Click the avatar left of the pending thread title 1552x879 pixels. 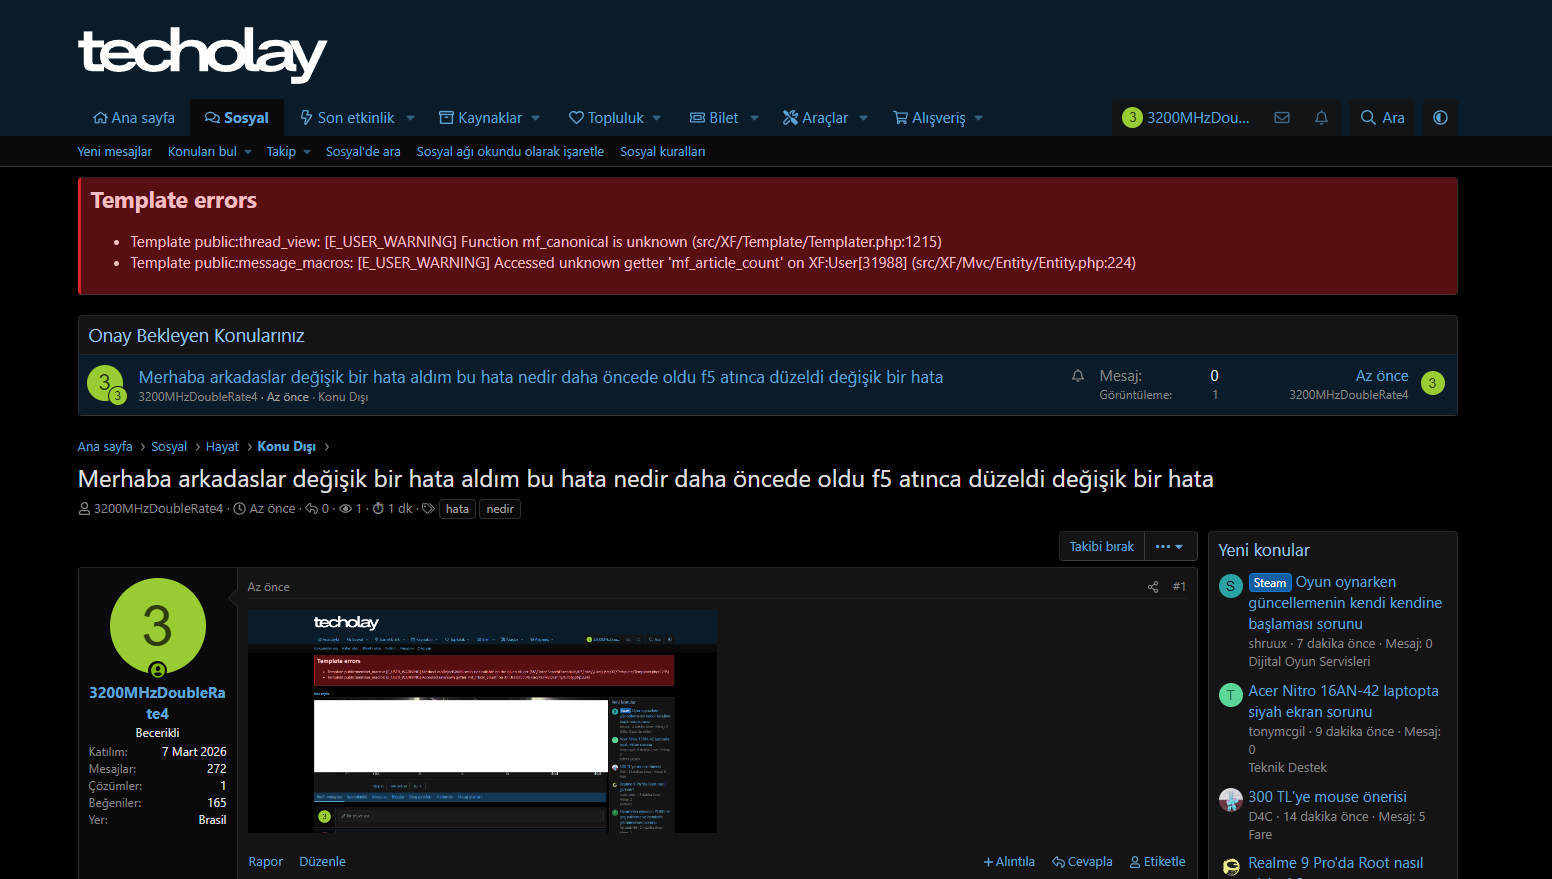(x=105, y=383)
